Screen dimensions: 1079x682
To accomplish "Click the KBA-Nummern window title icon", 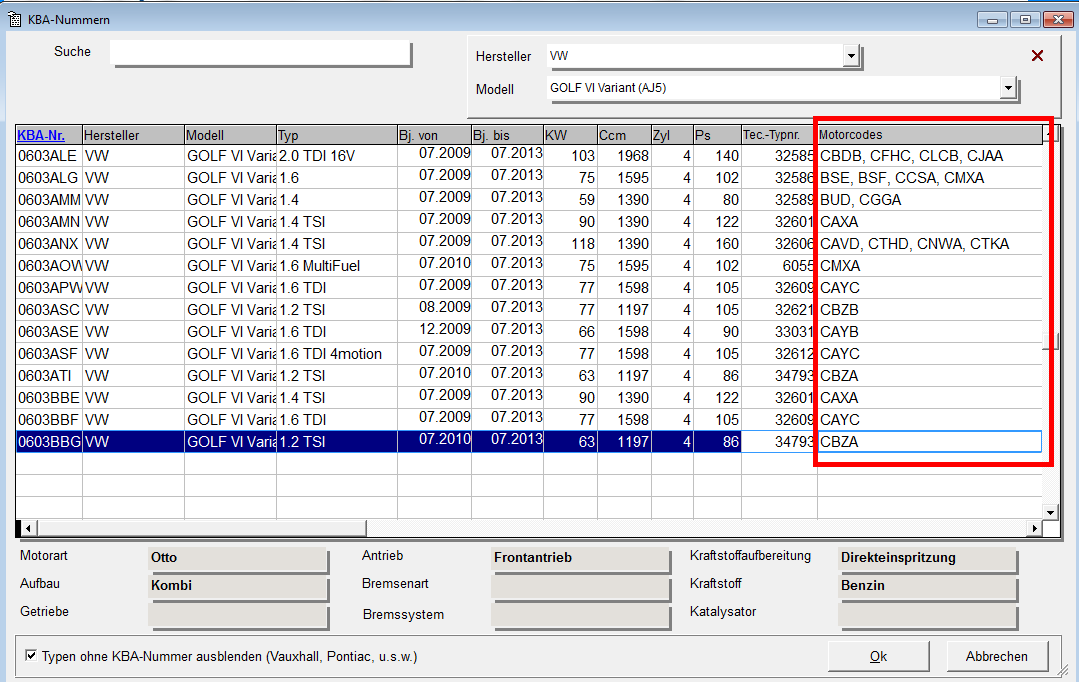I will tap(14, 19).
